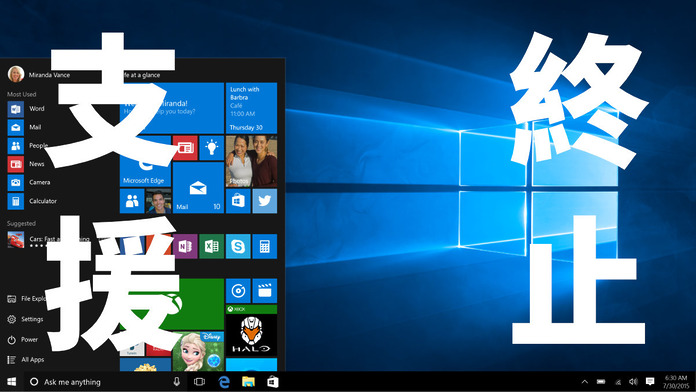
Task: Open the Microsoft Edge tile
Action: point(145,161)
